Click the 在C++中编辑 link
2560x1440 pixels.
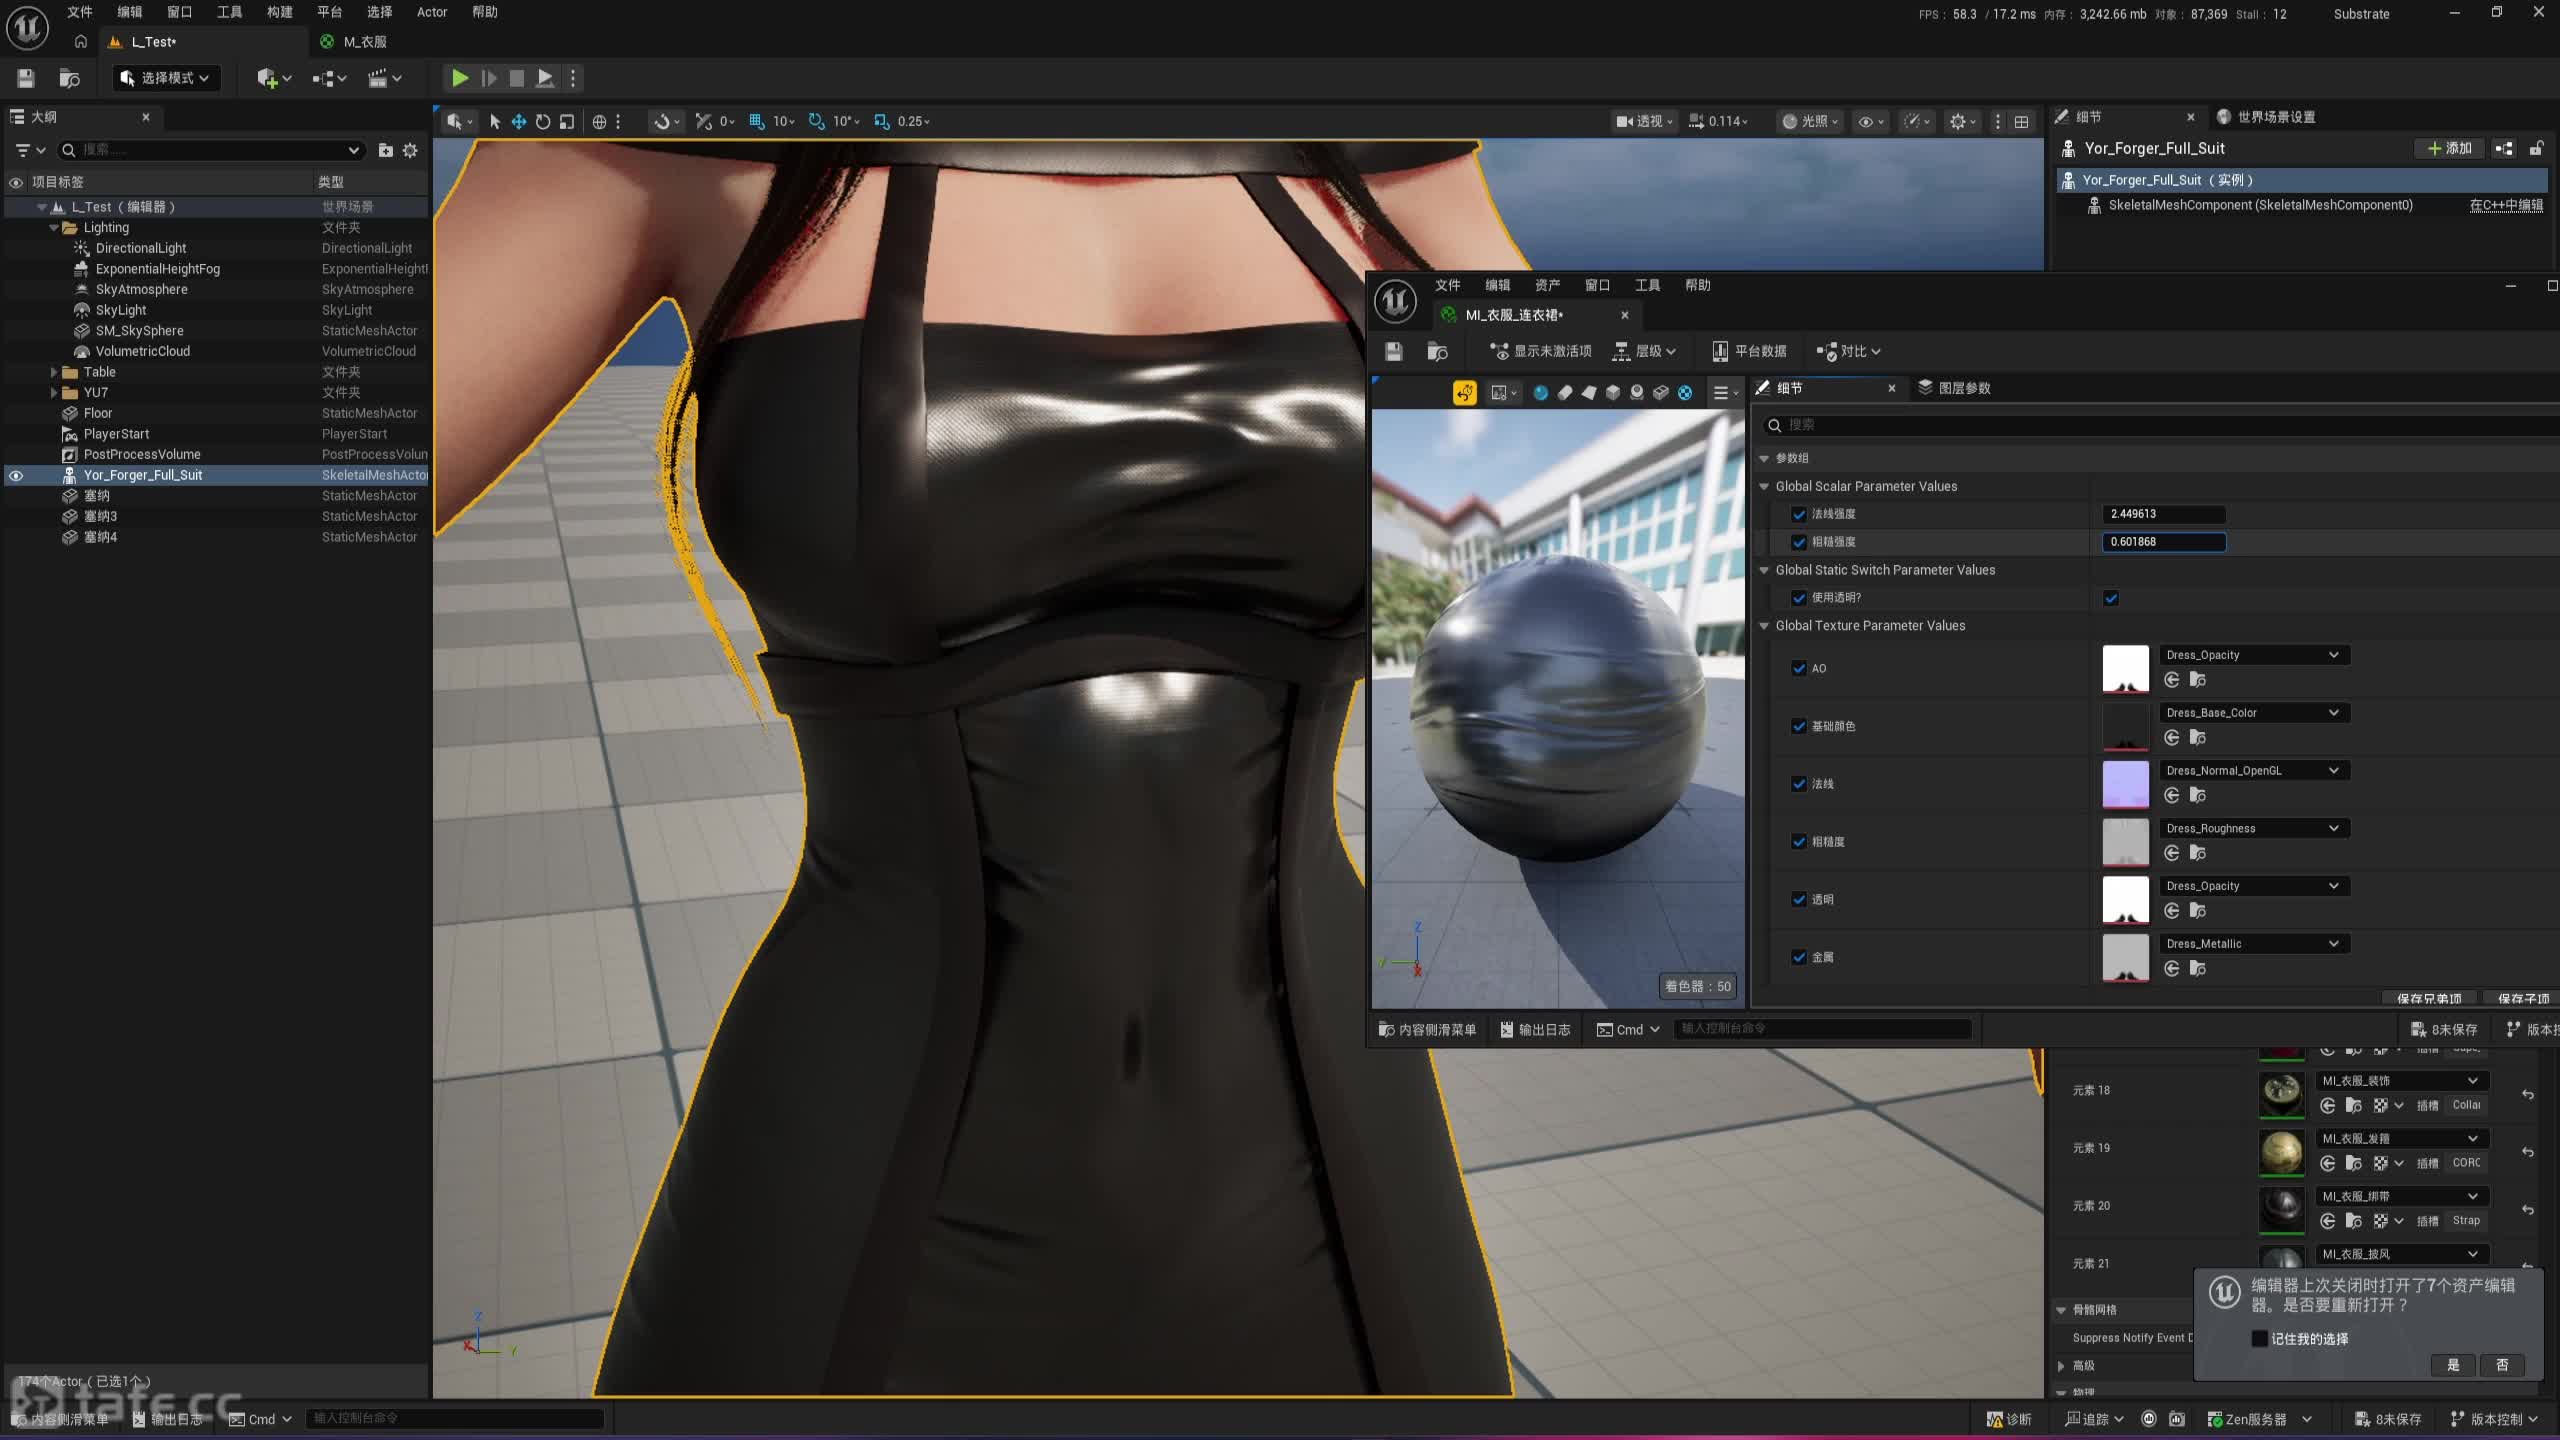(2506, 205)
